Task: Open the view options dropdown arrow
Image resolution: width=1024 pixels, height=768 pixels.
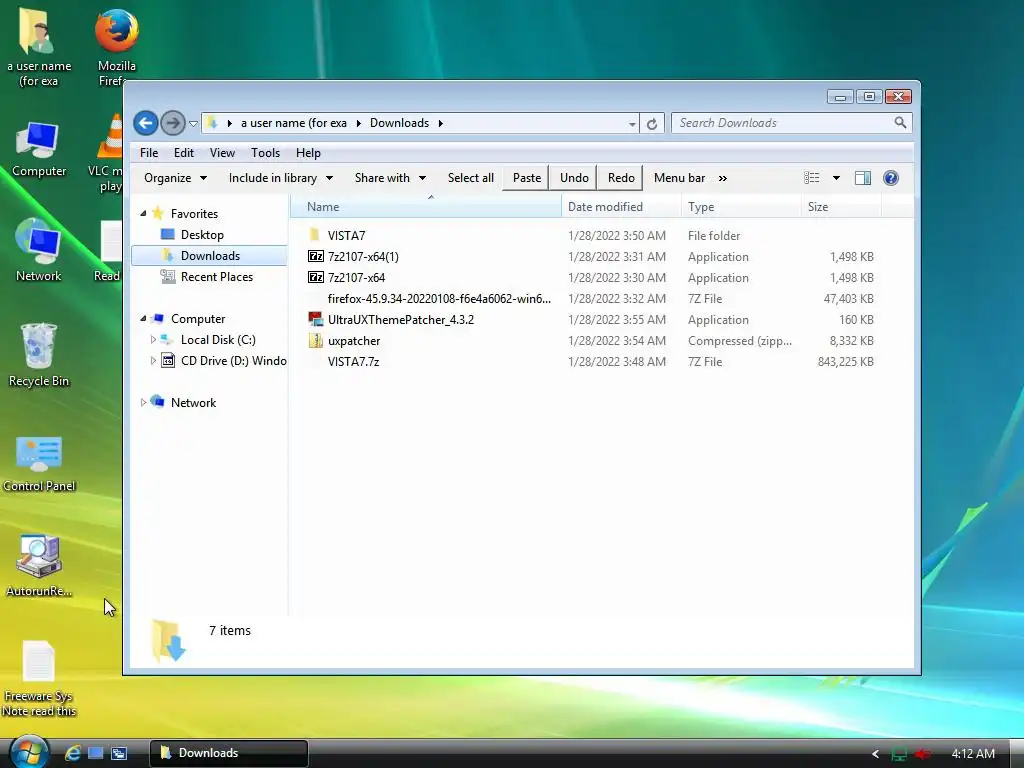Action: (x=836, y=178)
